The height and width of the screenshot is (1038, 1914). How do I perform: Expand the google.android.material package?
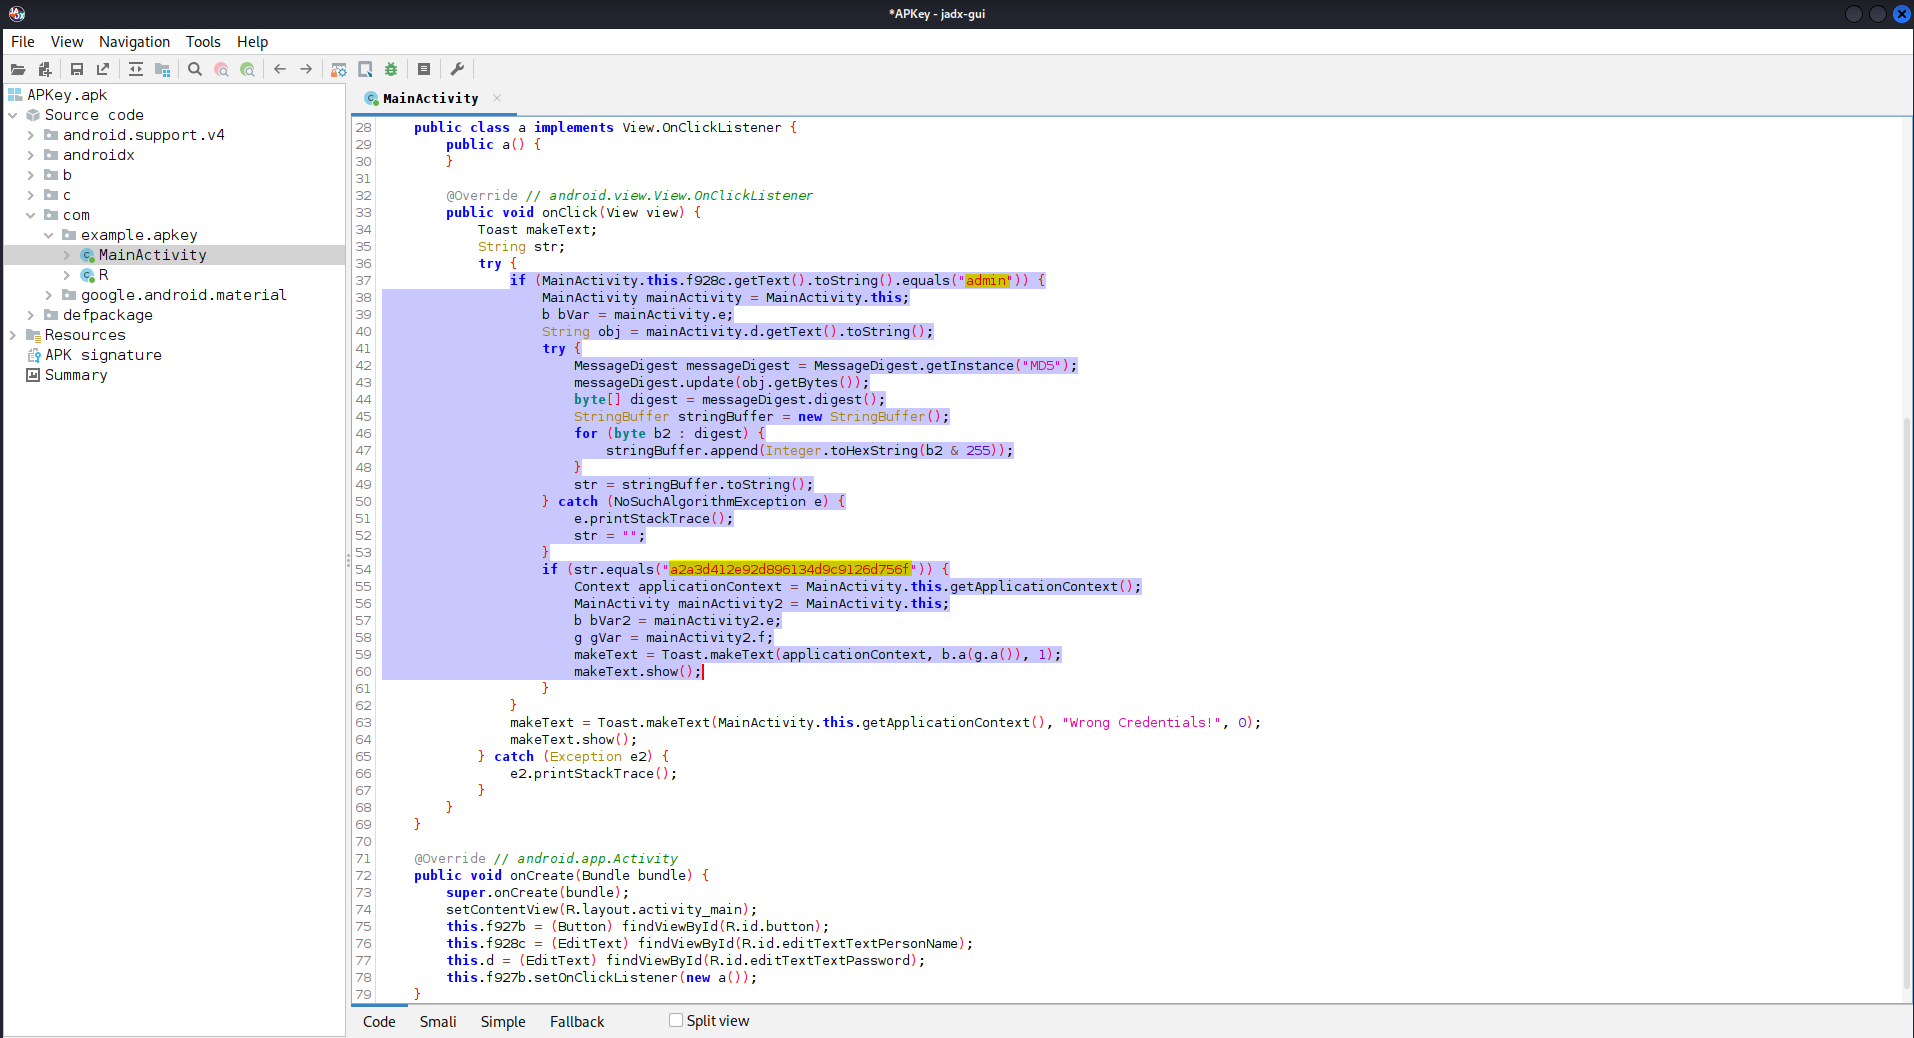coord(49,295)
